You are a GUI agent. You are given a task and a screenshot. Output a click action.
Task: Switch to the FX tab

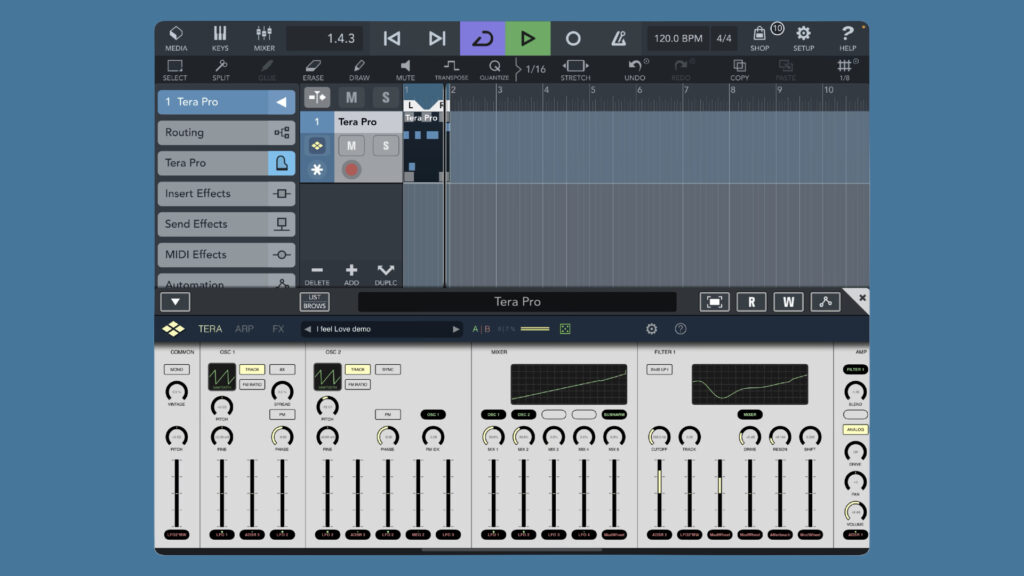point(278,329)
